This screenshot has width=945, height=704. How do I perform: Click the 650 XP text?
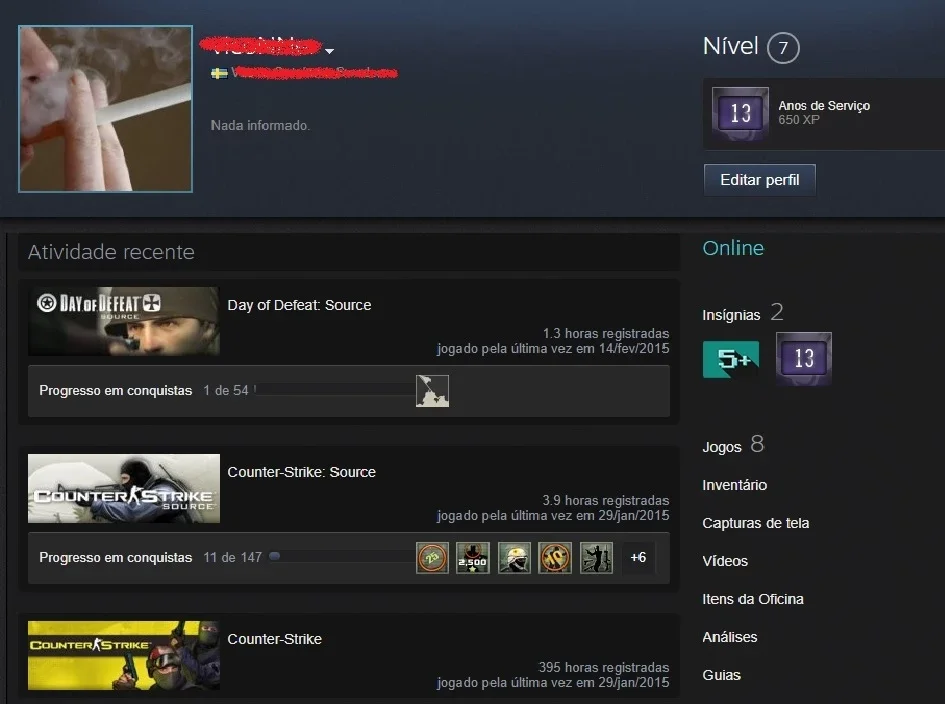(799, 120)
